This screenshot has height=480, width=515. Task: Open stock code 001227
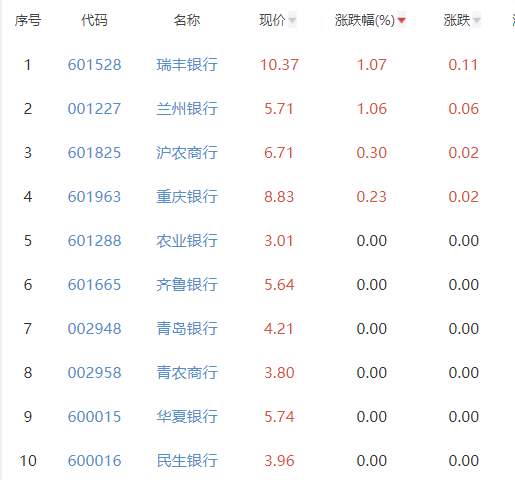point(94,109)
